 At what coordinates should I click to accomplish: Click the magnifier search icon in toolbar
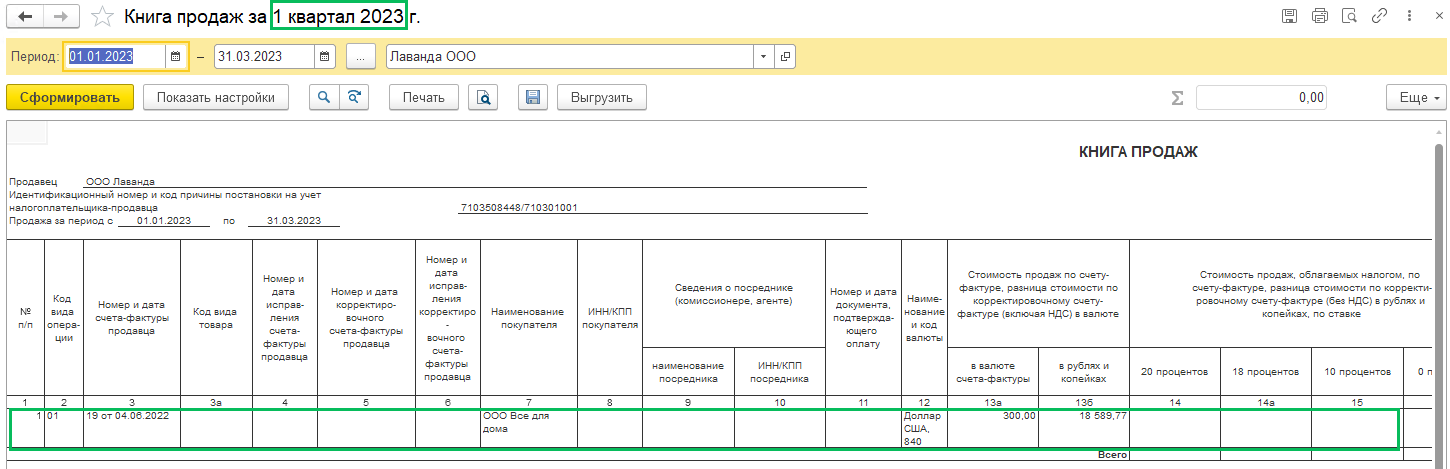(x=324, y=97)
